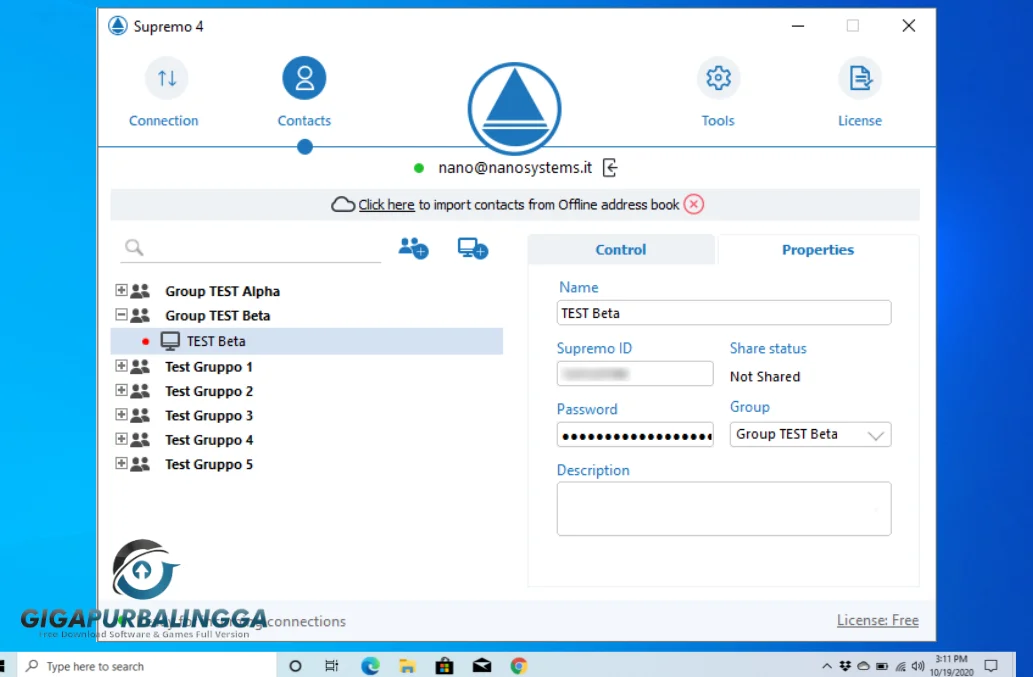The width and height of the screenshot is (1033, 677).
Task: Open Cortana circle on the taskbar
Action: tap(295, 666)
